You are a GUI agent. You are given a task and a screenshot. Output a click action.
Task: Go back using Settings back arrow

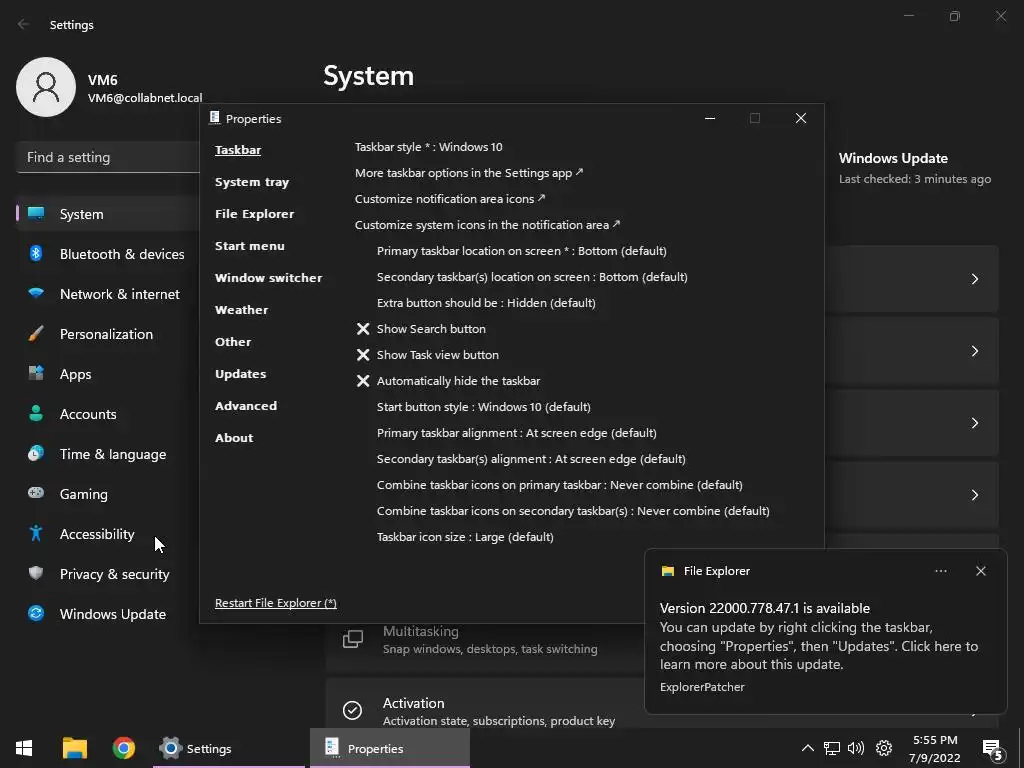click(24, 24)
